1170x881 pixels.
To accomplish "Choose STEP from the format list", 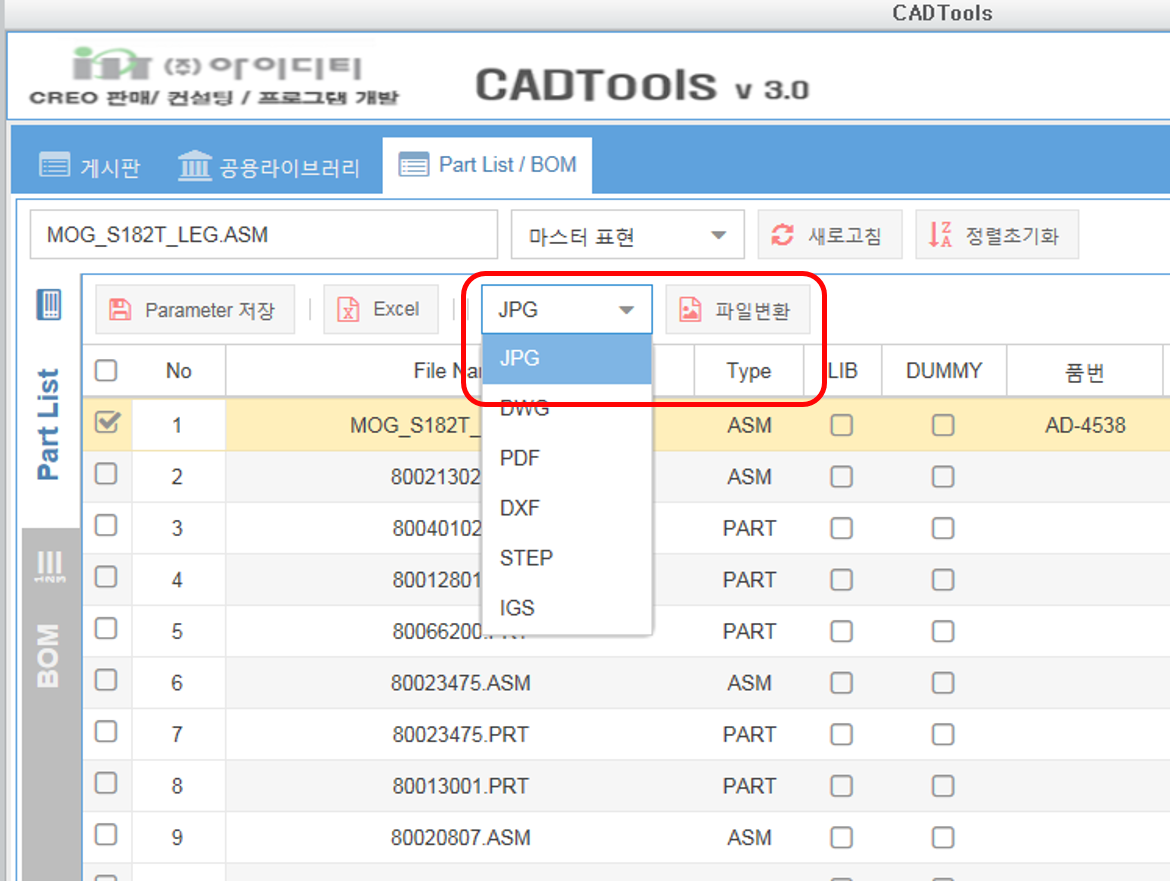I will coord(567,558).
